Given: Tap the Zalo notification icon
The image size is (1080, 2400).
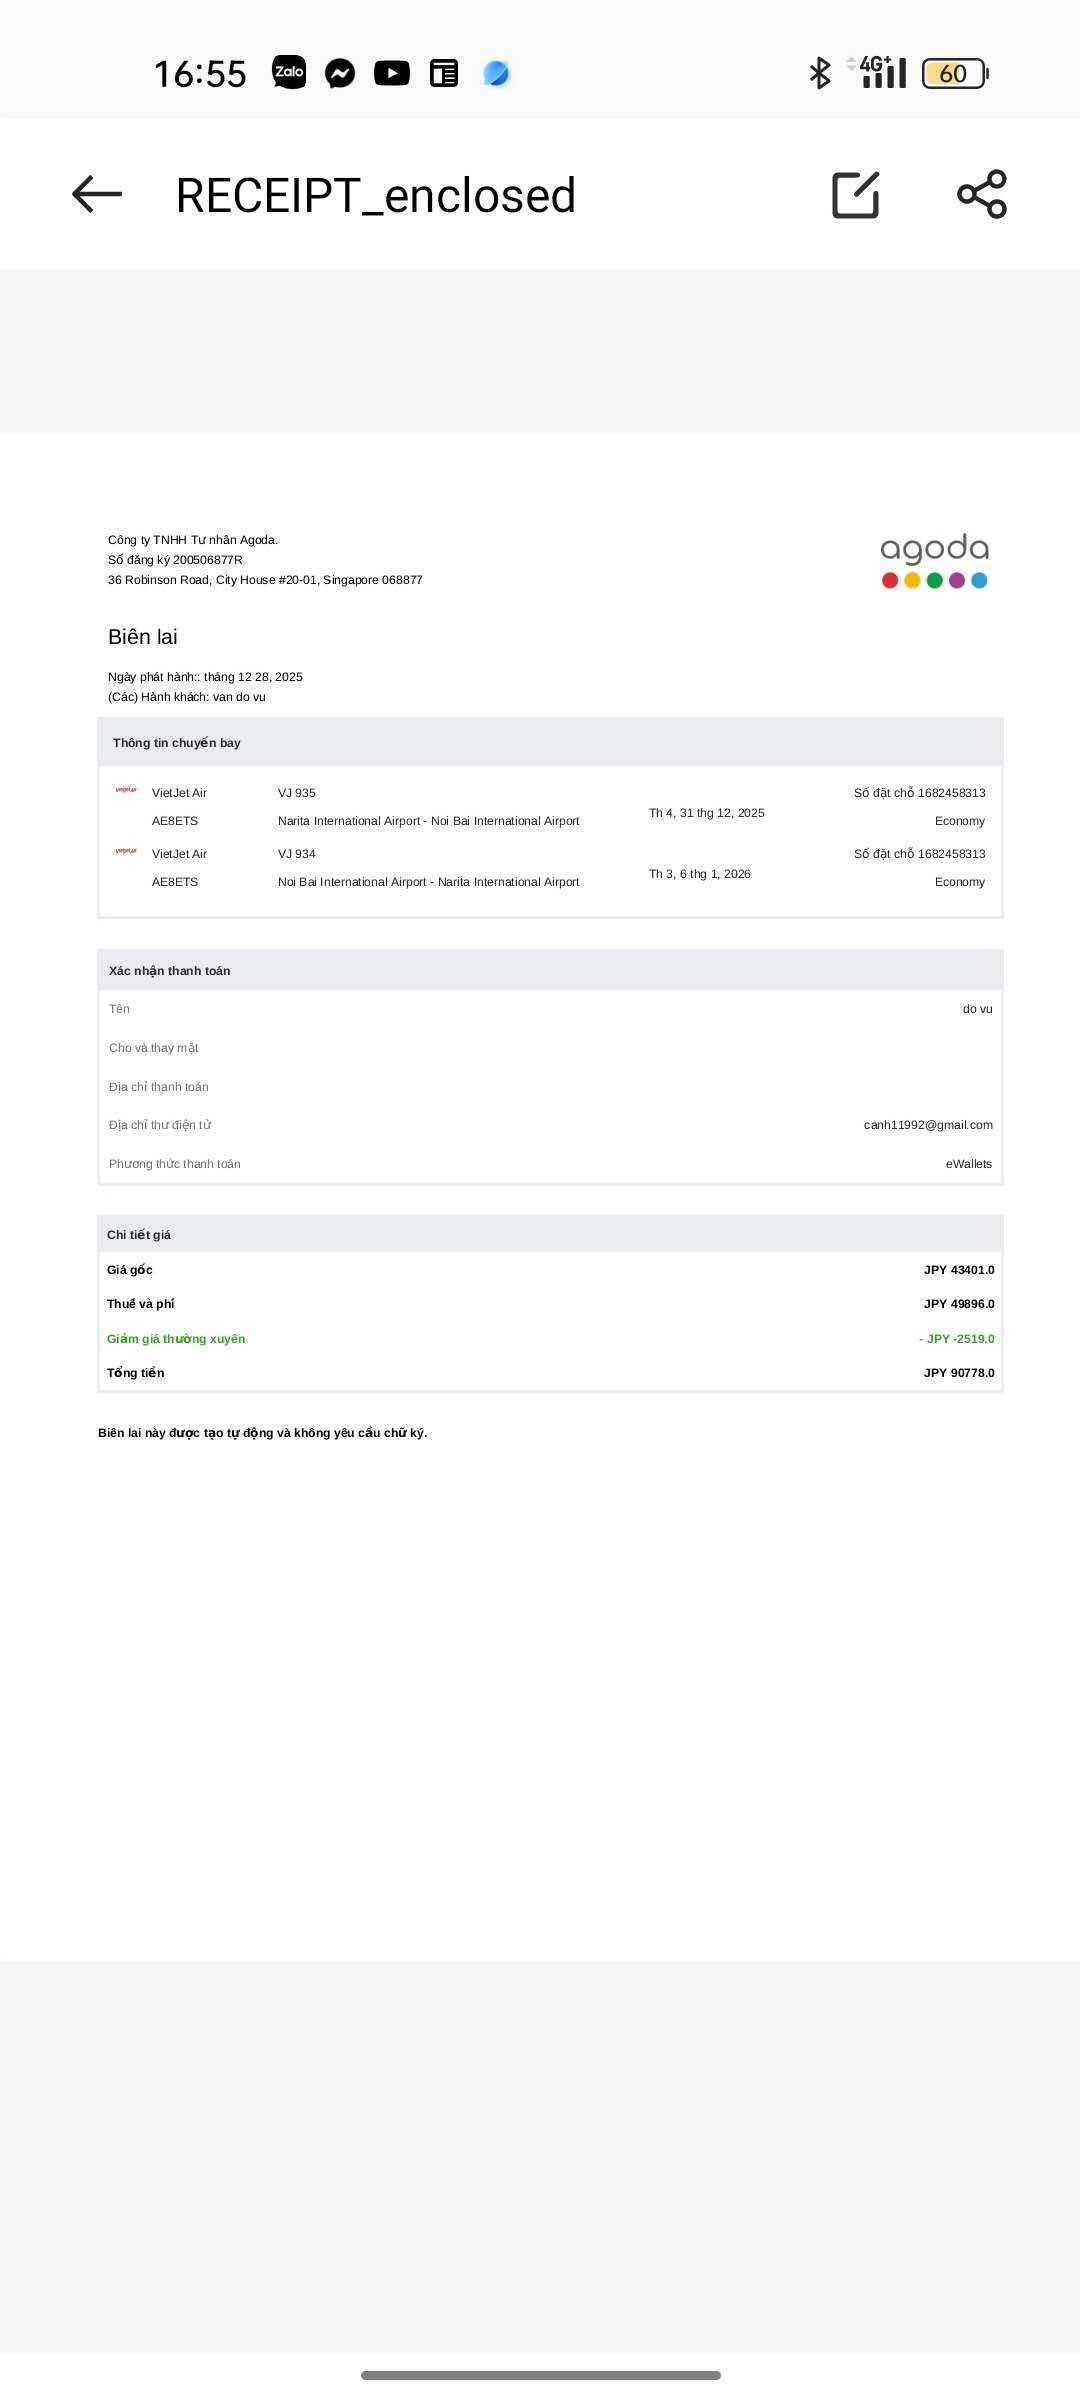Looking at the screenshot, I should 289,72.
